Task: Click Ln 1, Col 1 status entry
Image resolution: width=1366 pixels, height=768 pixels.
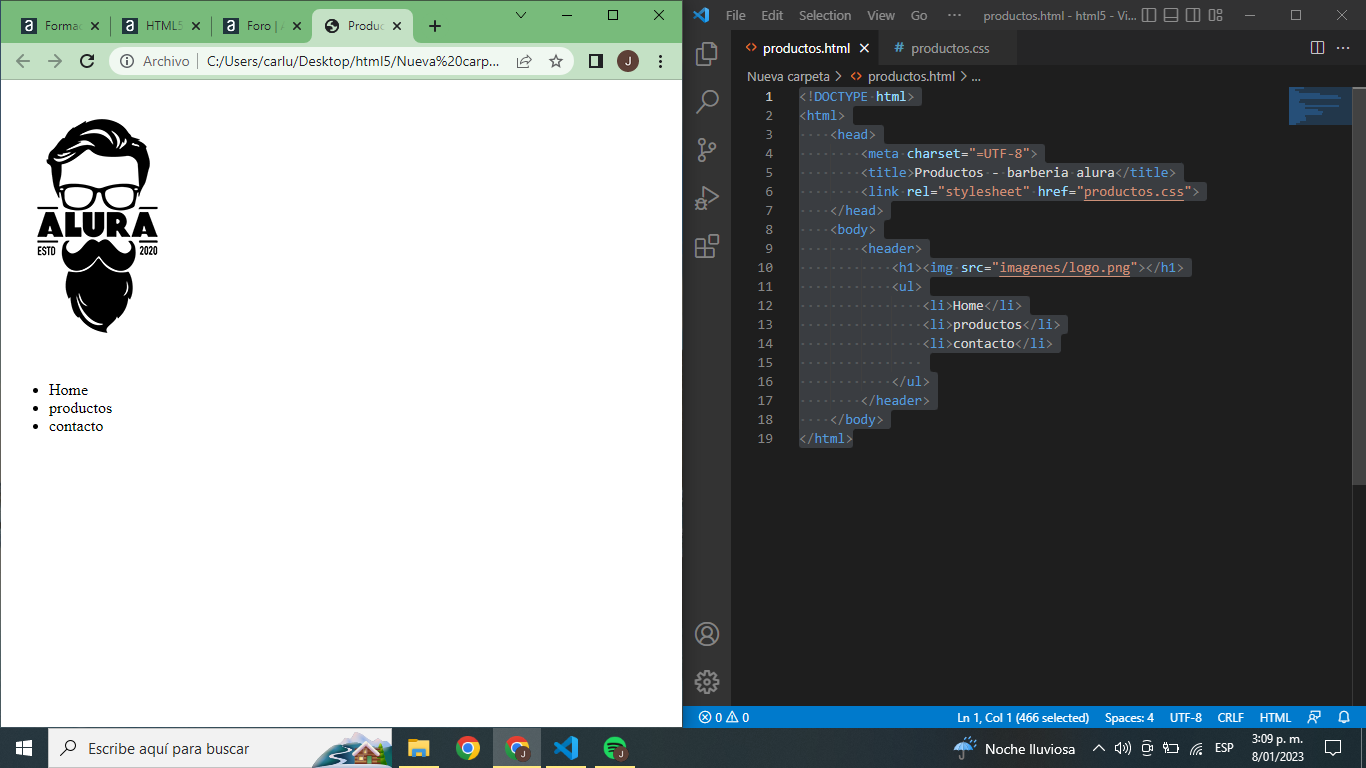Action: point(1023,717)
